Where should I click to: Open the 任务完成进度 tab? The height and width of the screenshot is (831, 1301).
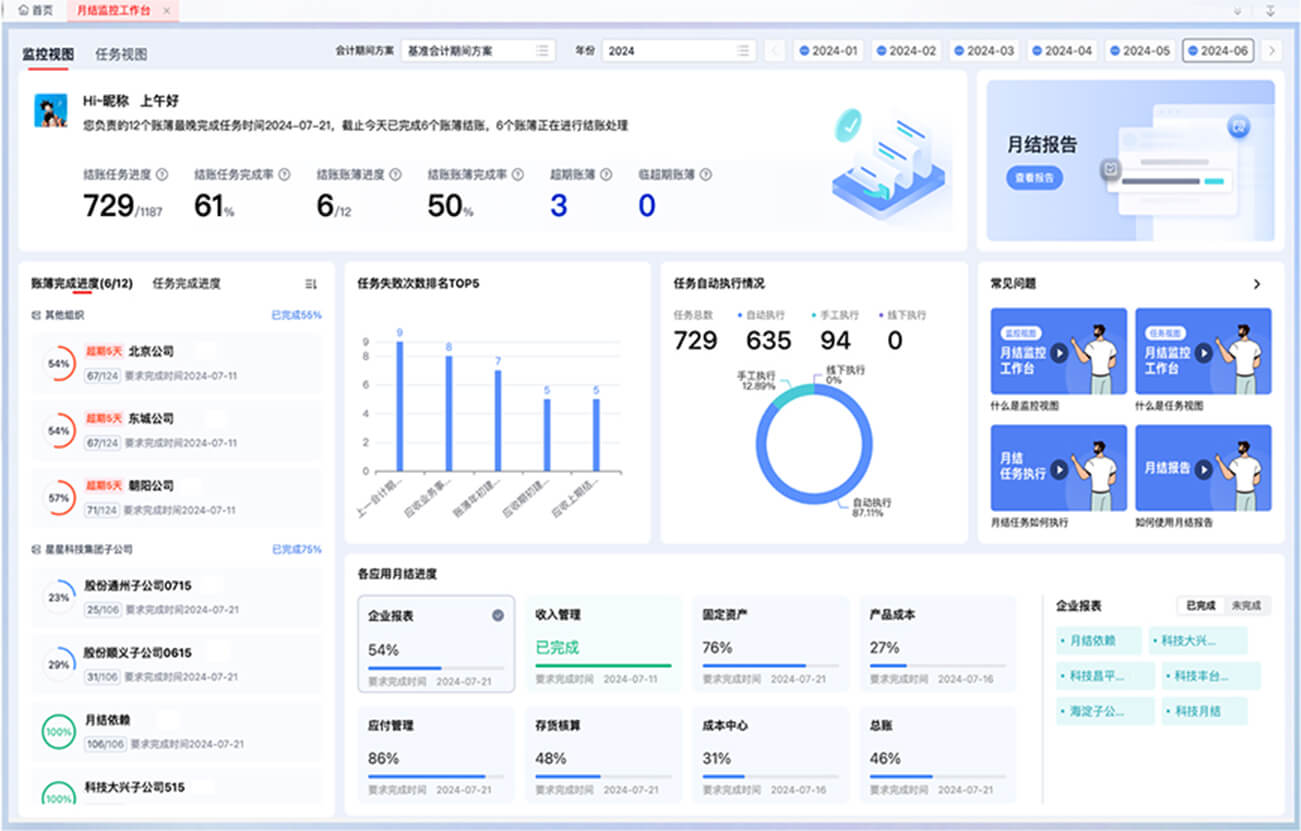click(x=186, y=284)
